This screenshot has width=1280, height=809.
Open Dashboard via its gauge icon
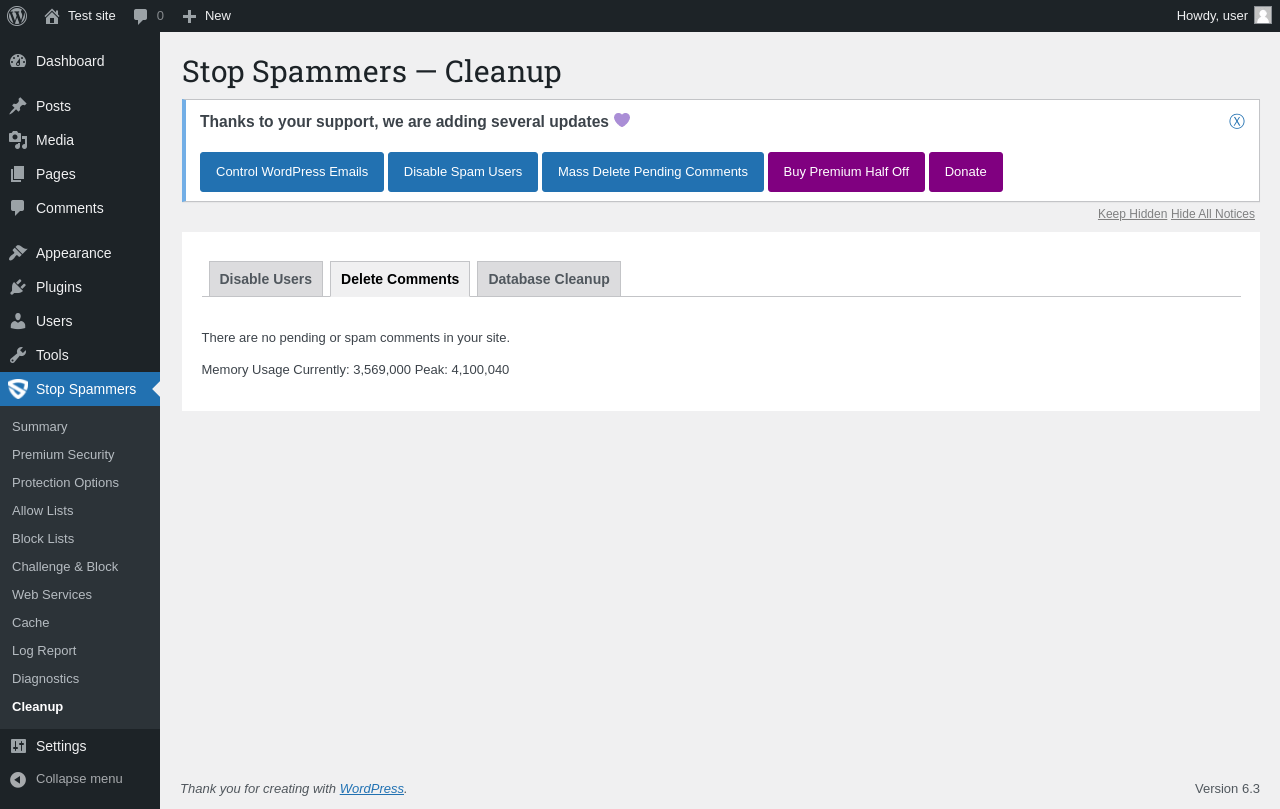pos(18,61)
